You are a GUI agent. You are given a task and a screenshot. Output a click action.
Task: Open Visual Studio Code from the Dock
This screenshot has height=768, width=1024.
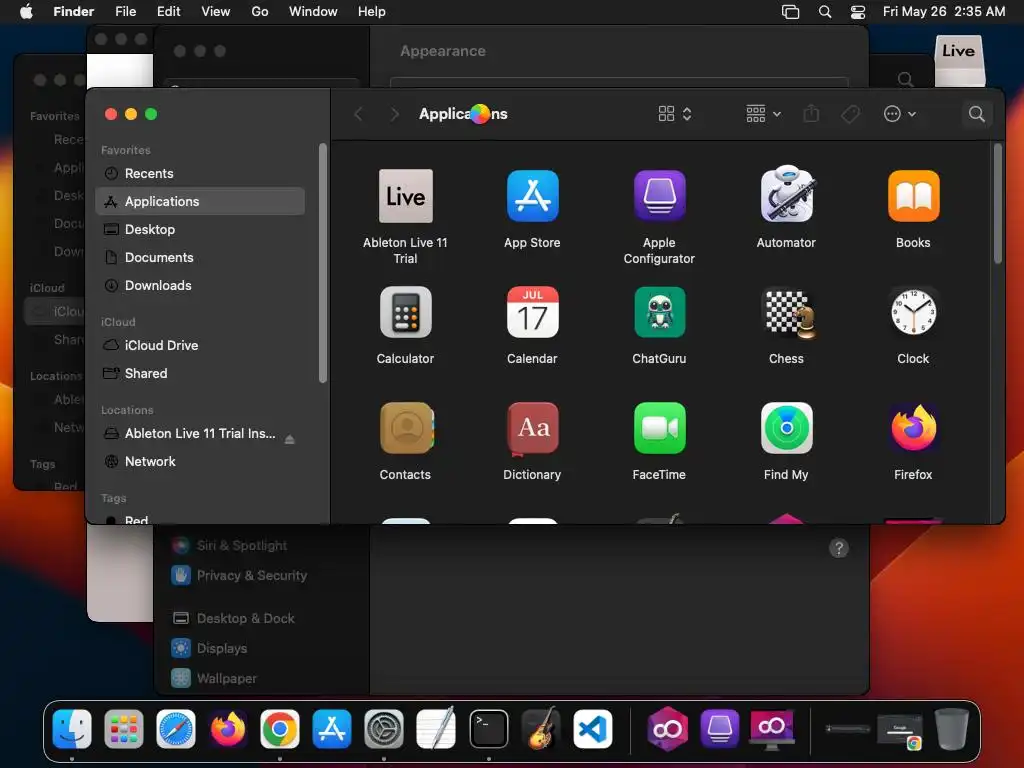tap(592, 728)
